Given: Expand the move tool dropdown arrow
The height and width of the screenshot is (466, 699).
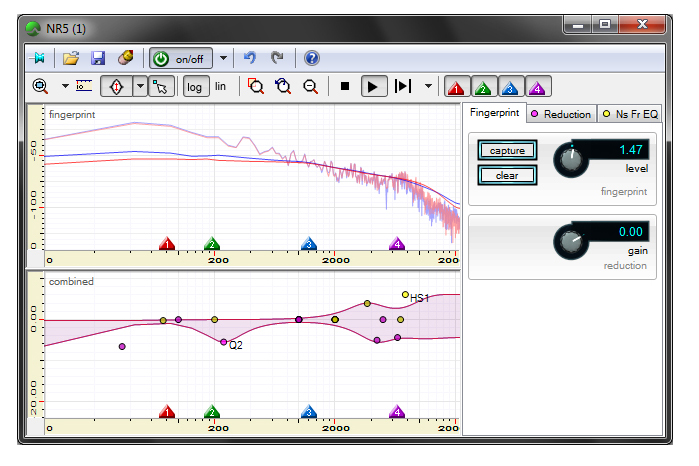Looking at the screenshot, I should pos(140,87).
